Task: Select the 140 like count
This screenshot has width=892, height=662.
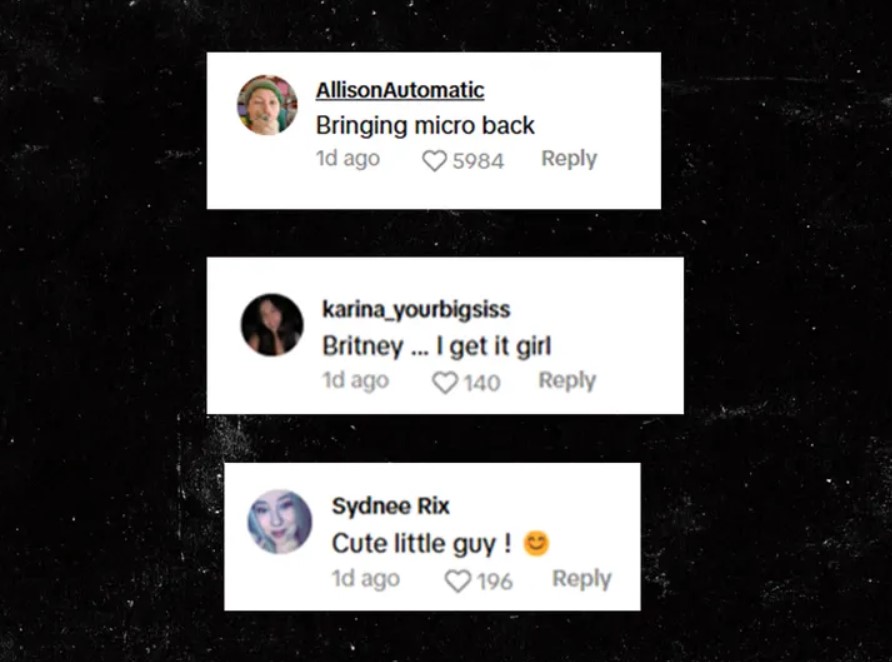Action: [x=482, y=383]
